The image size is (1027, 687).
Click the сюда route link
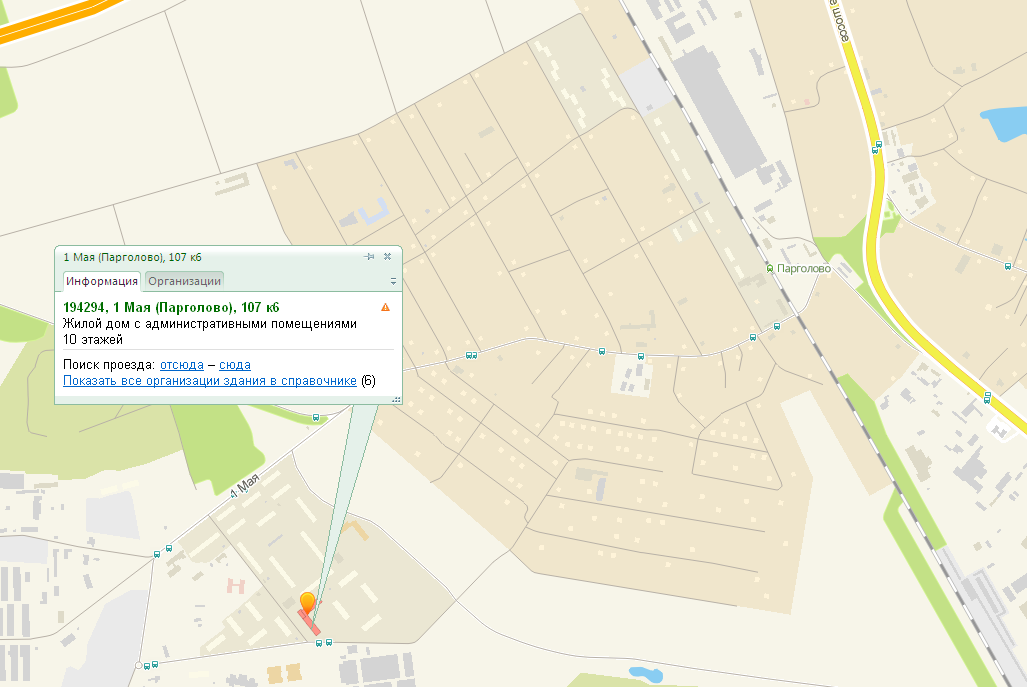(234, 365)
